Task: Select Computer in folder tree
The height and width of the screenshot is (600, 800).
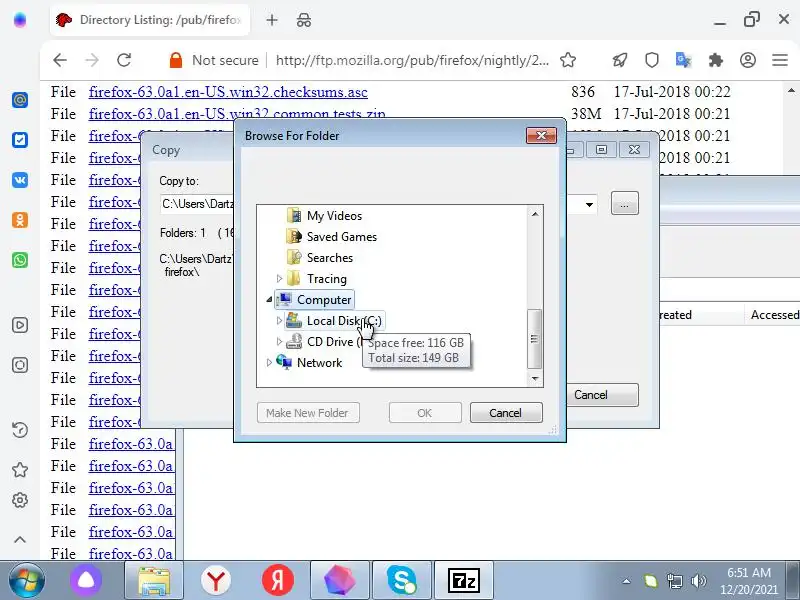Action: click(x=324, y=299)
